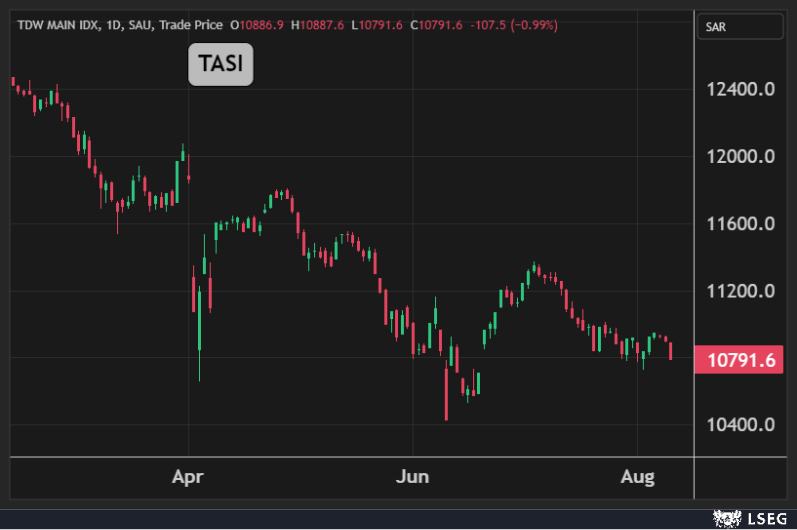Click the current price tag 10791.6

pos(740,360)
